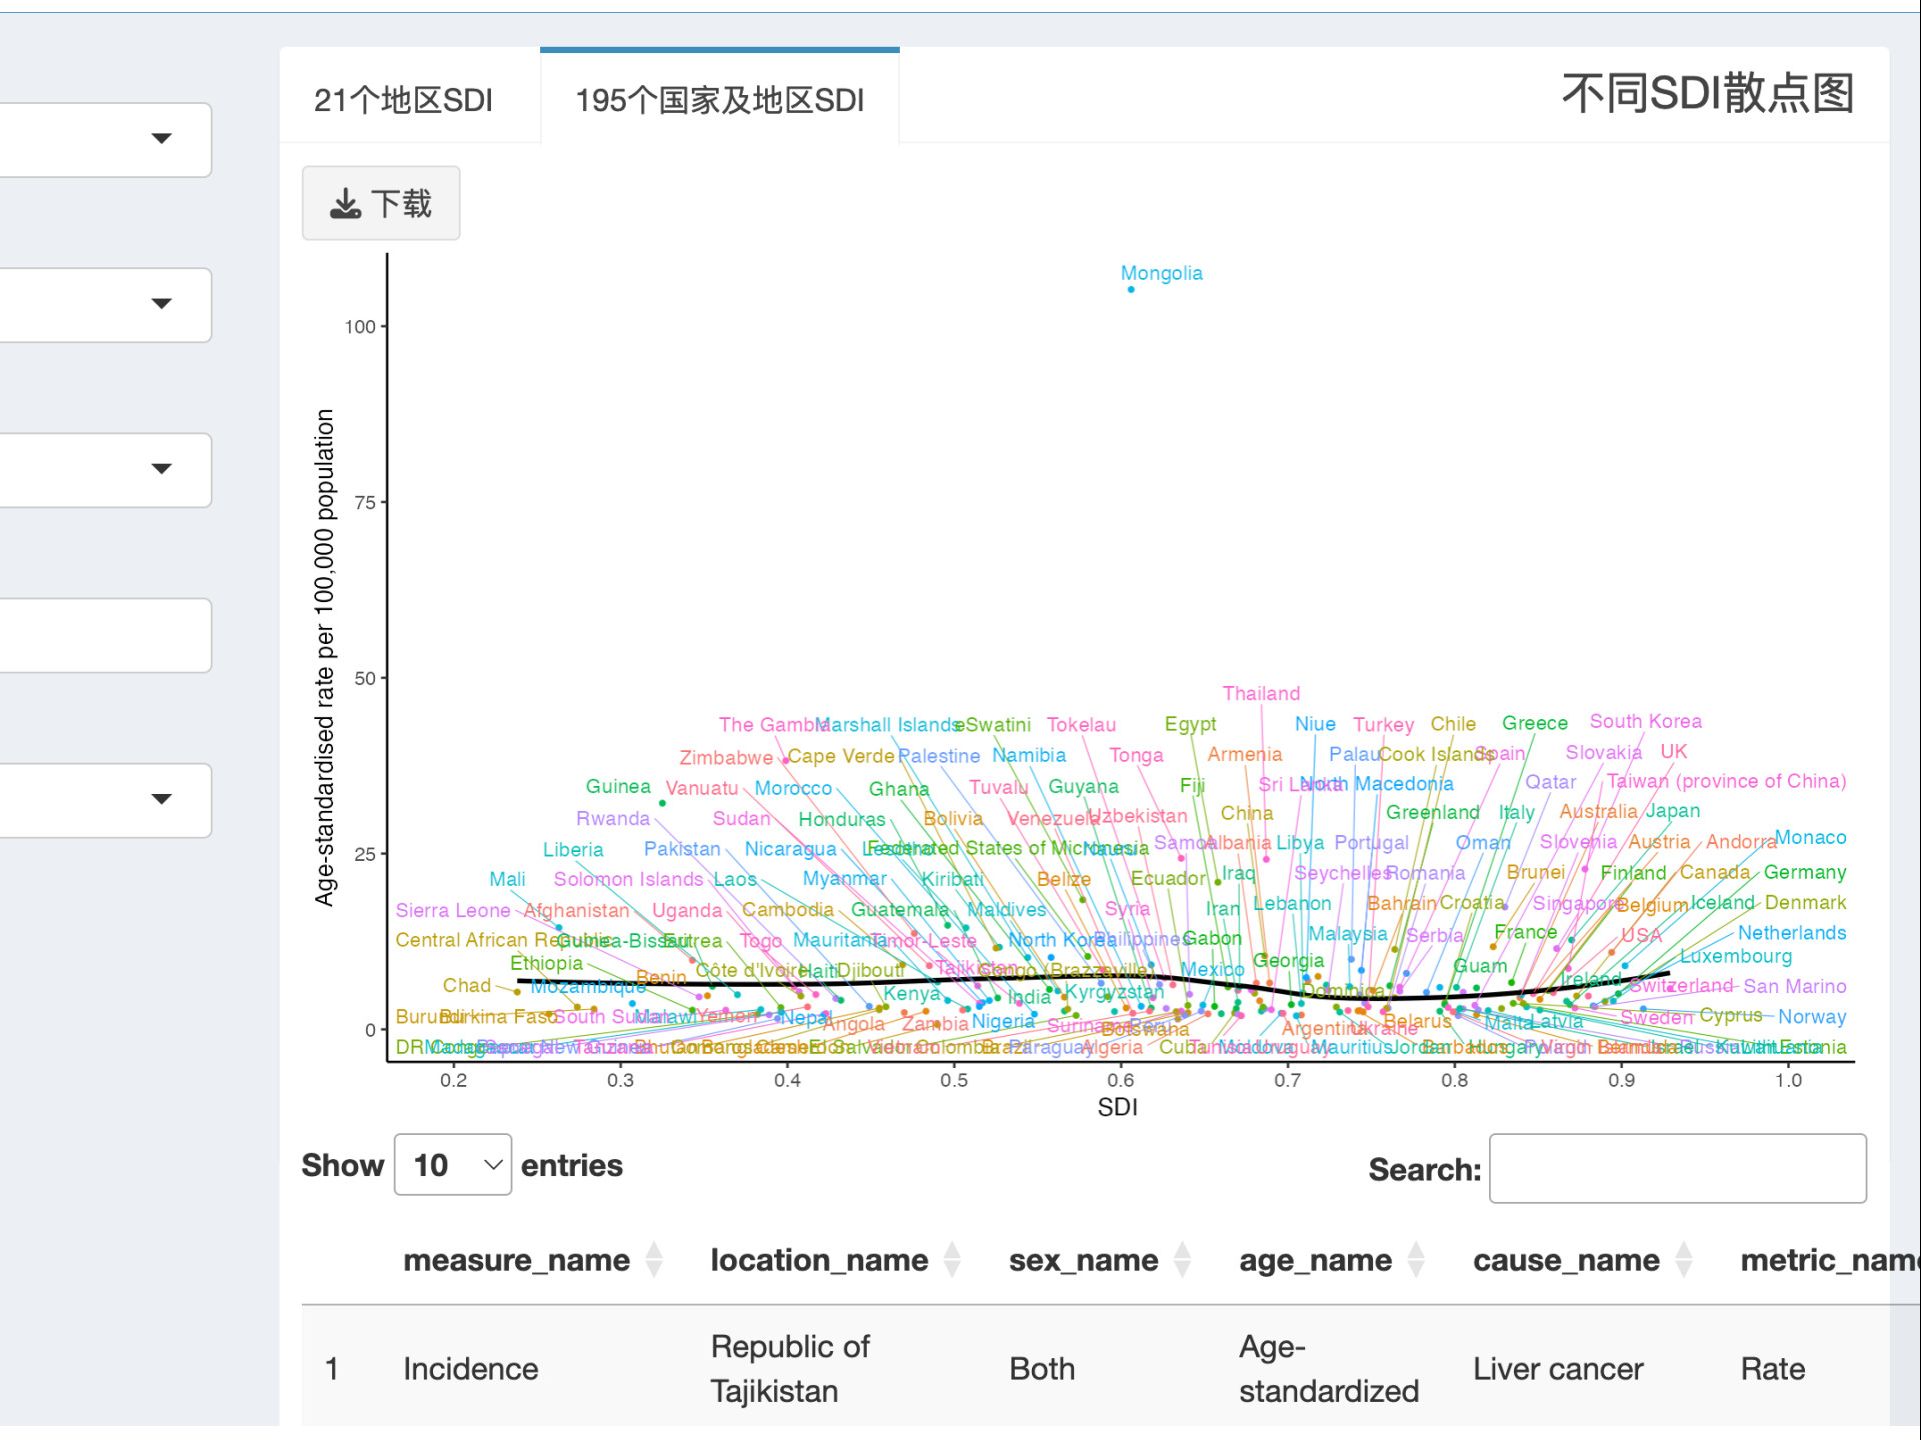Click the Greece label in plot
The image size is (1921, 1440).
point(1534,723)
